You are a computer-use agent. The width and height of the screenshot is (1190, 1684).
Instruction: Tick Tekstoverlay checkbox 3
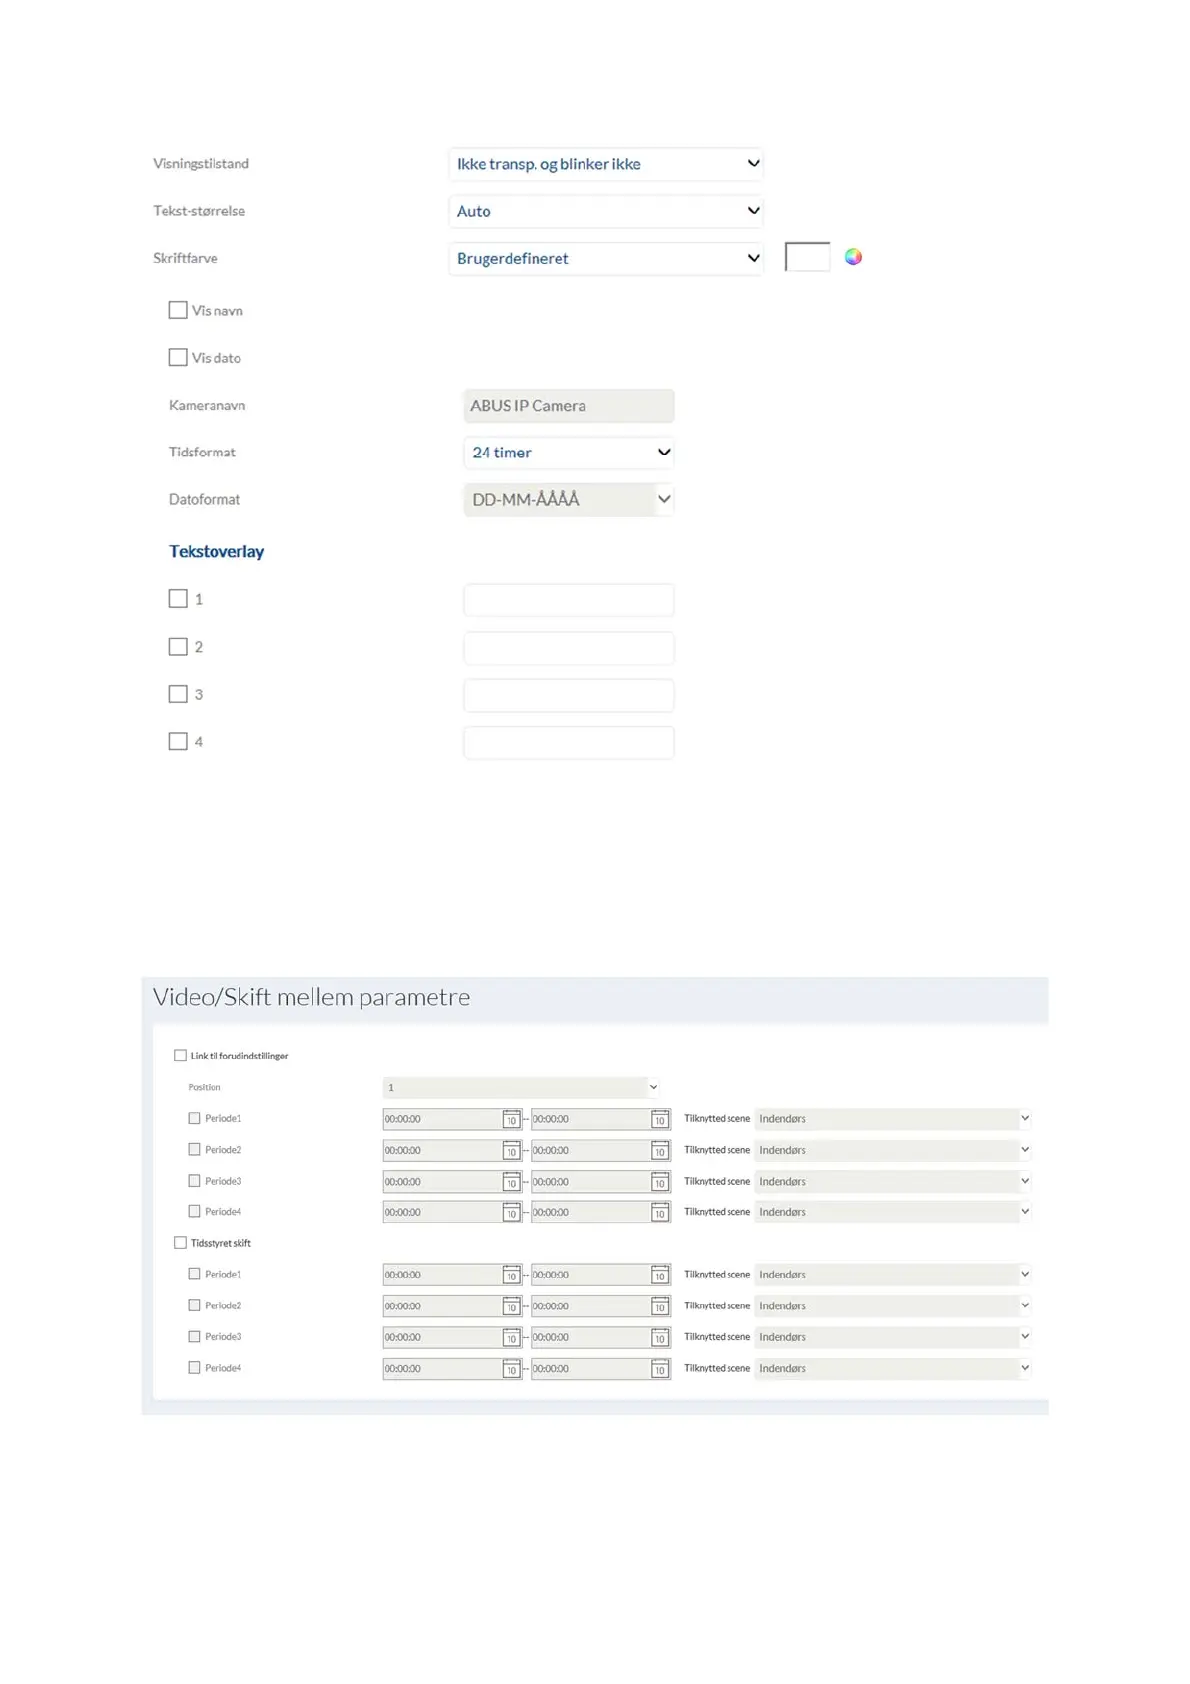[x=178, y=693]
